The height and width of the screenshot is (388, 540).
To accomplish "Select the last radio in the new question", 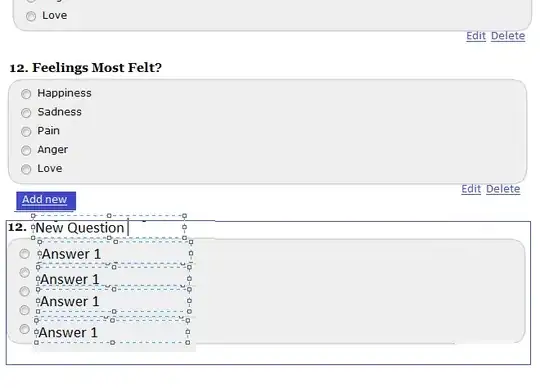I will coord(24,329).
